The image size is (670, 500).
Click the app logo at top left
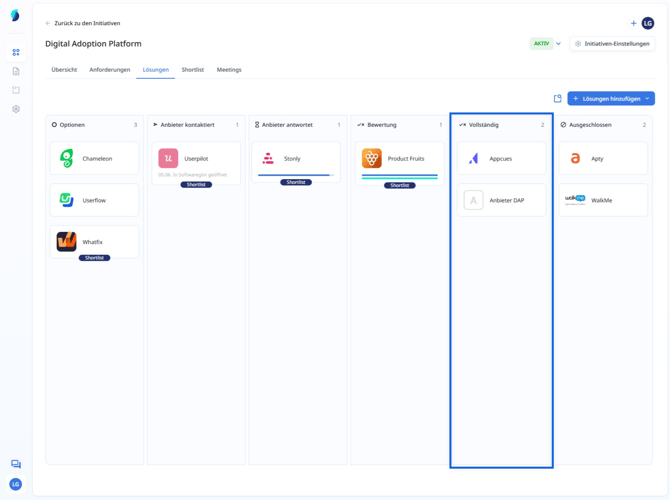[x=15, y=16]
